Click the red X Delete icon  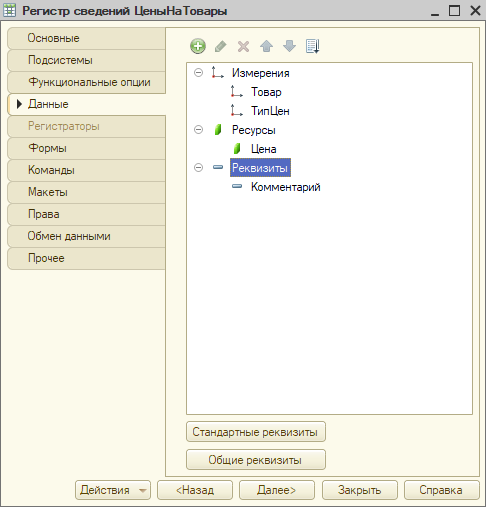tap(243, 46)
